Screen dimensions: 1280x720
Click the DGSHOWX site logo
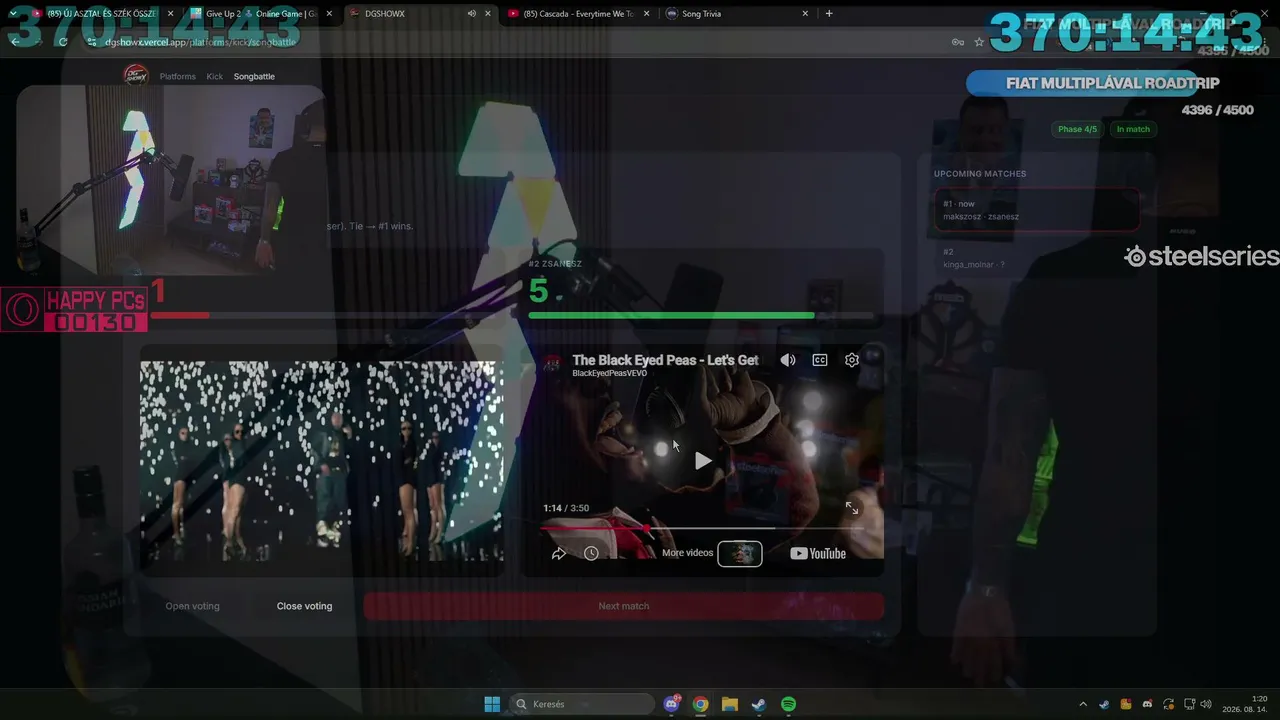135,75
